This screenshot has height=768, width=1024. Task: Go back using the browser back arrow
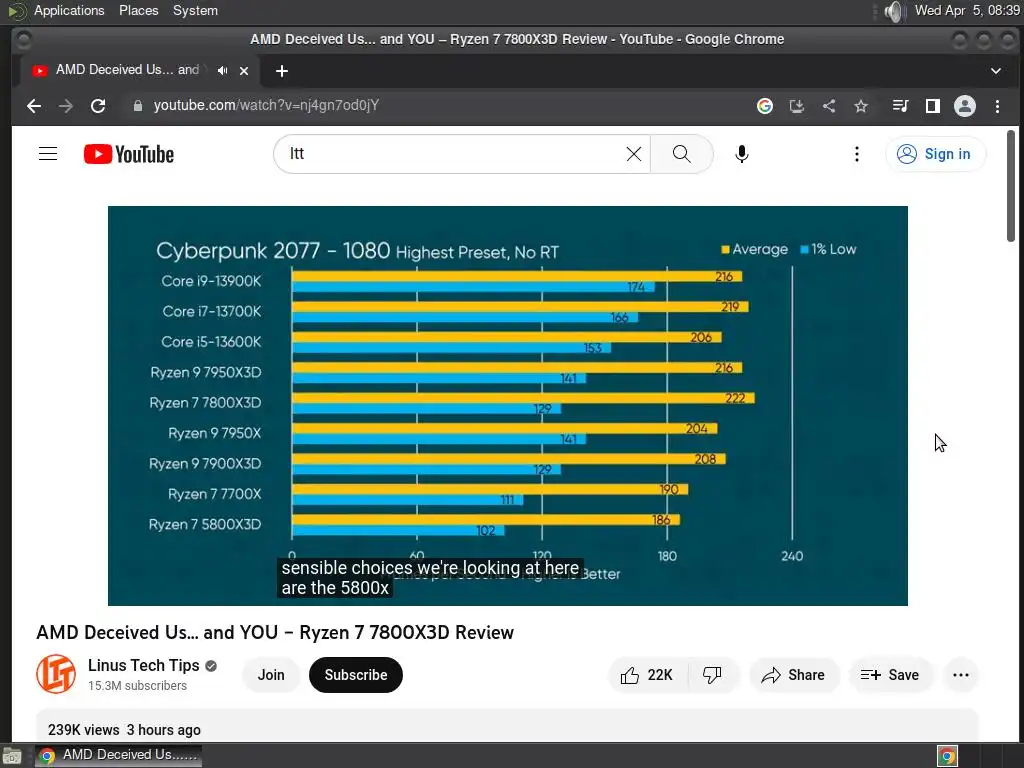click(34, 106)
